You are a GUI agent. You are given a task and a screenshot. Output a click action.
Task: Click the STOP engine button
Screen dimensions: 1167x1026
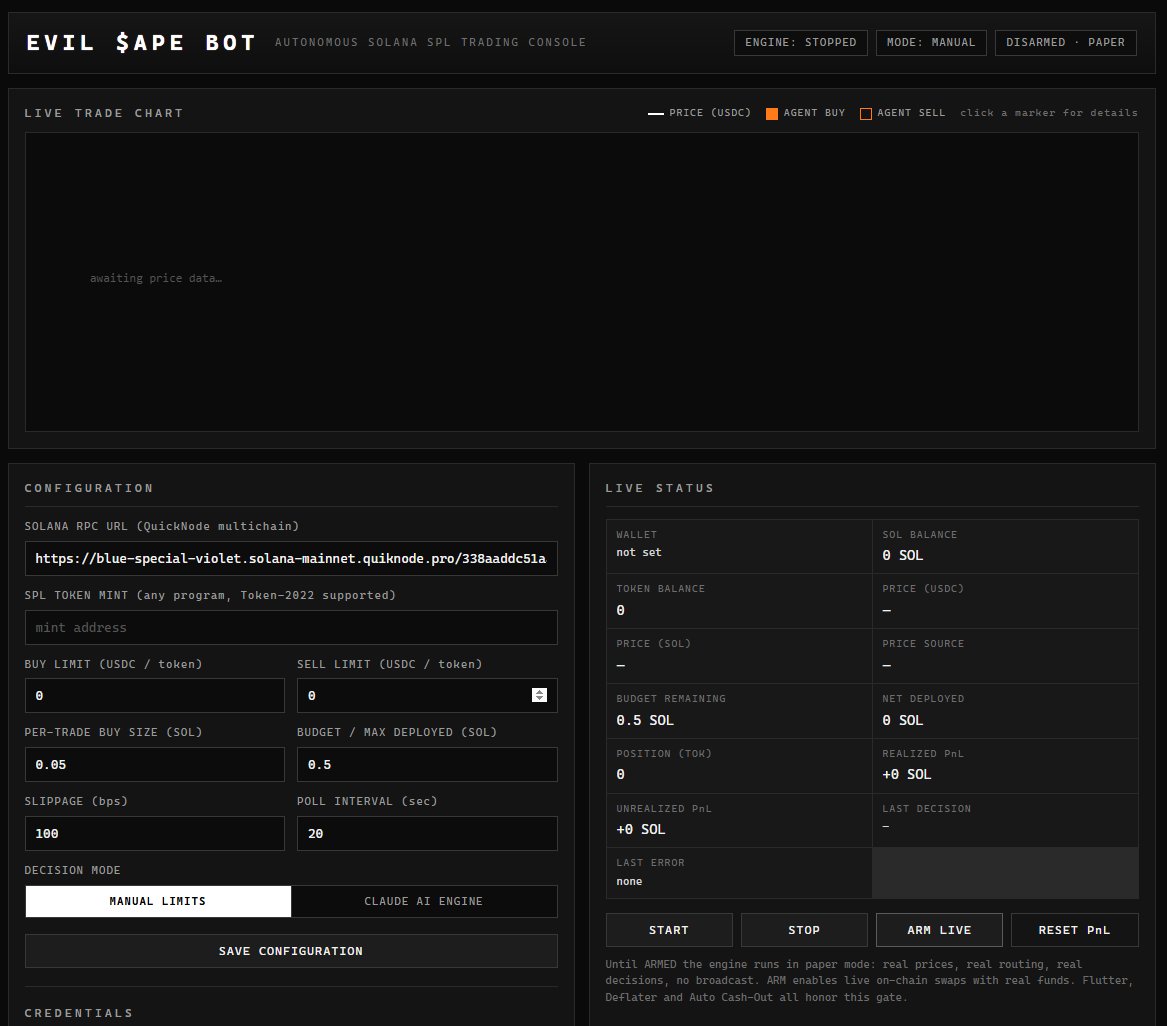[804, 929]
